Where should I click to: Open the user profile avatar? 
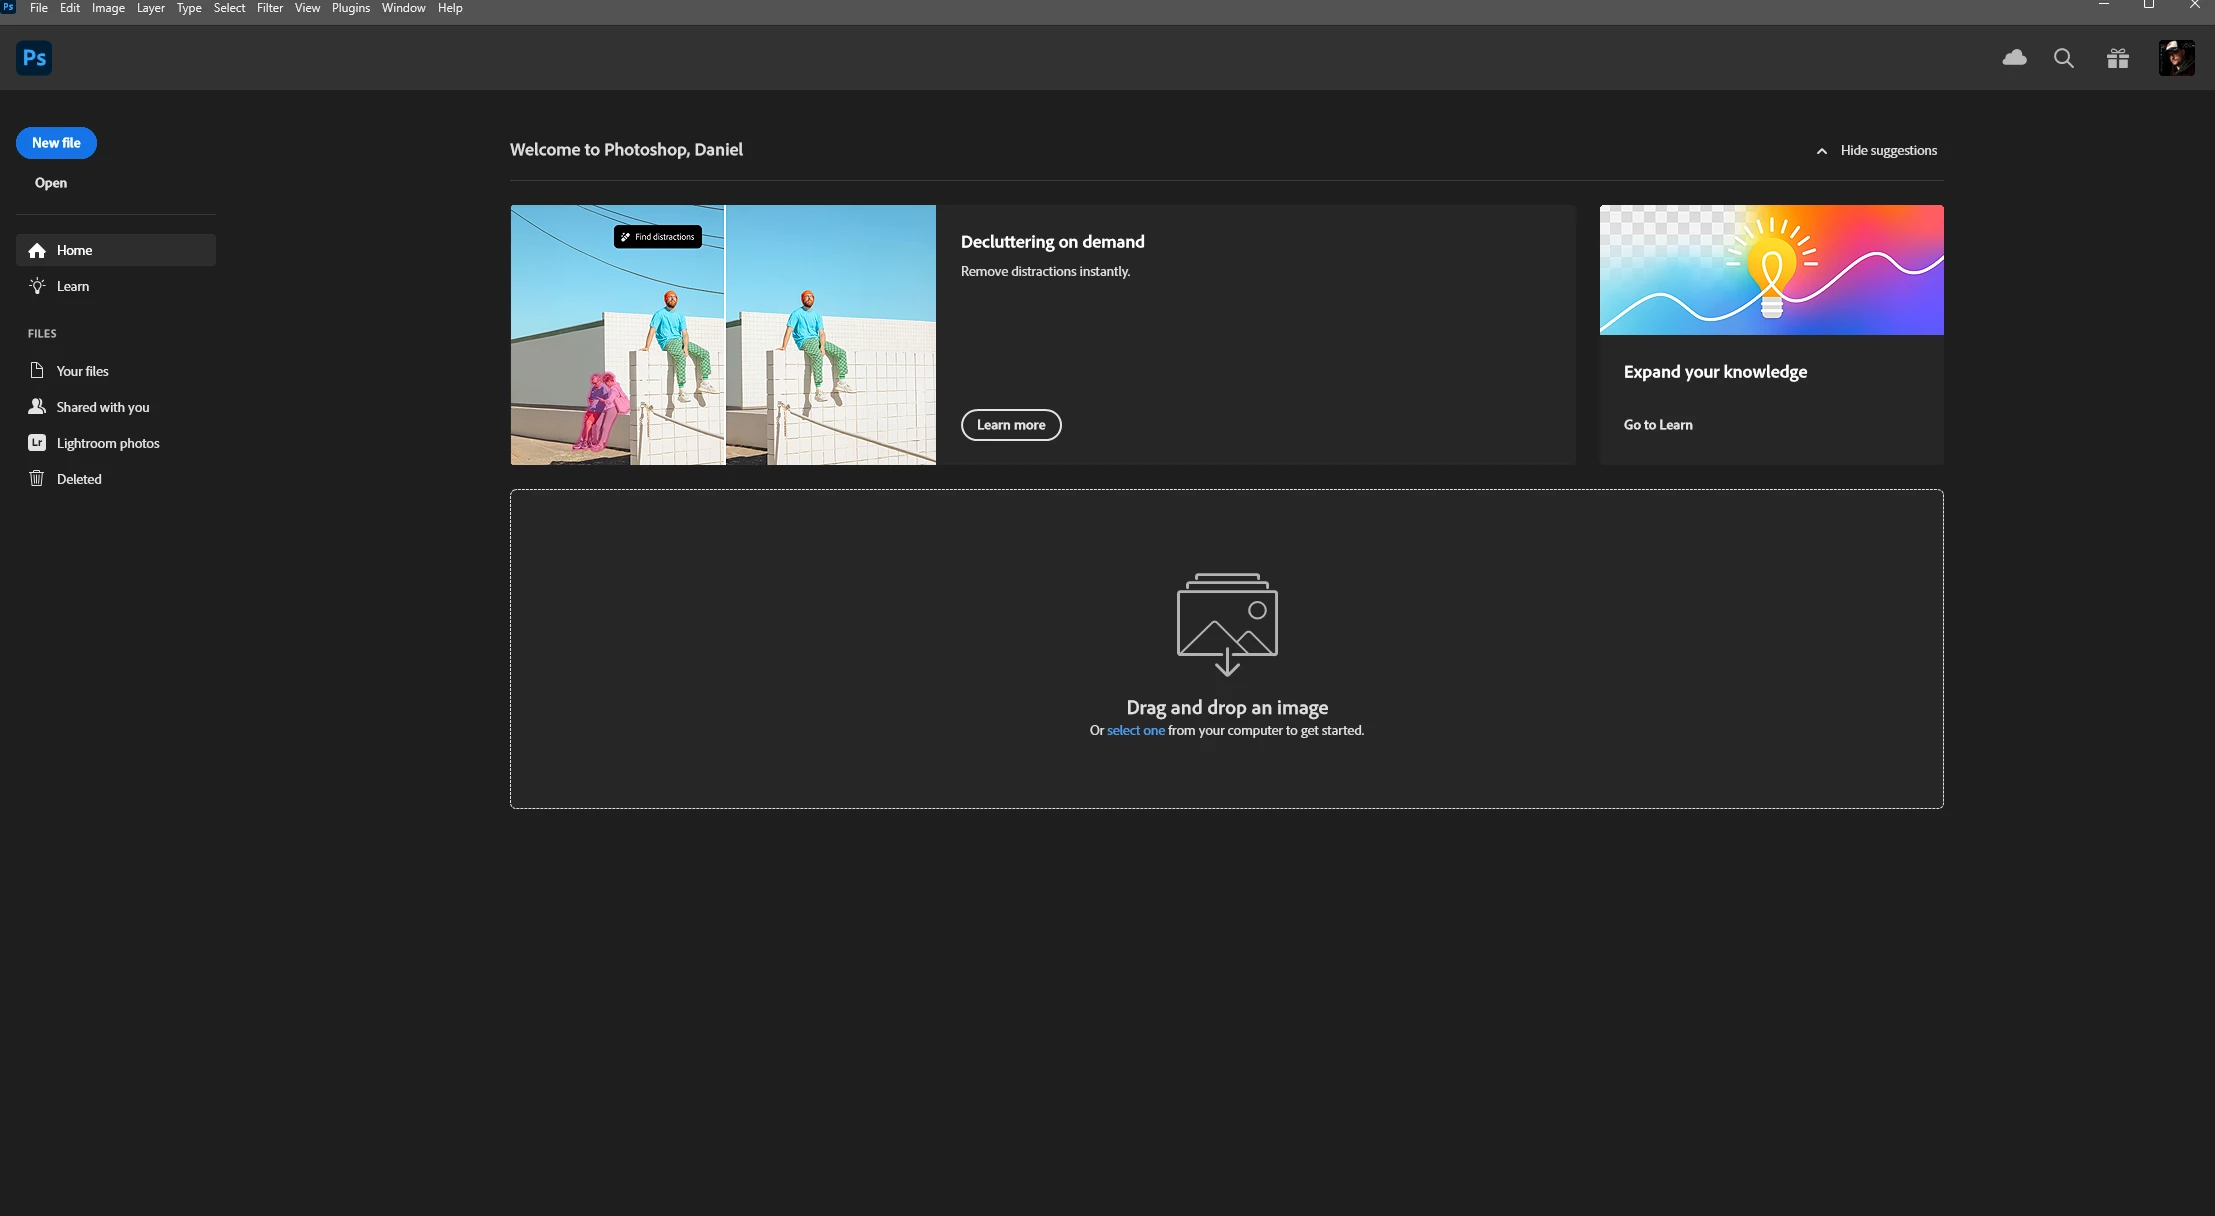pos(2176,58)
